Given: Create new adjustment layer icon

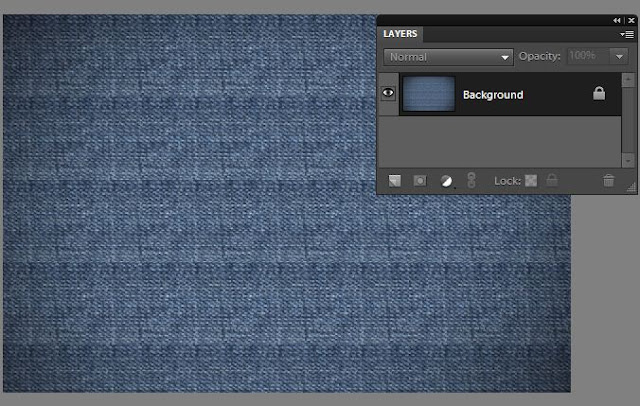Looking at the screenshot, I should coord(447,181).
